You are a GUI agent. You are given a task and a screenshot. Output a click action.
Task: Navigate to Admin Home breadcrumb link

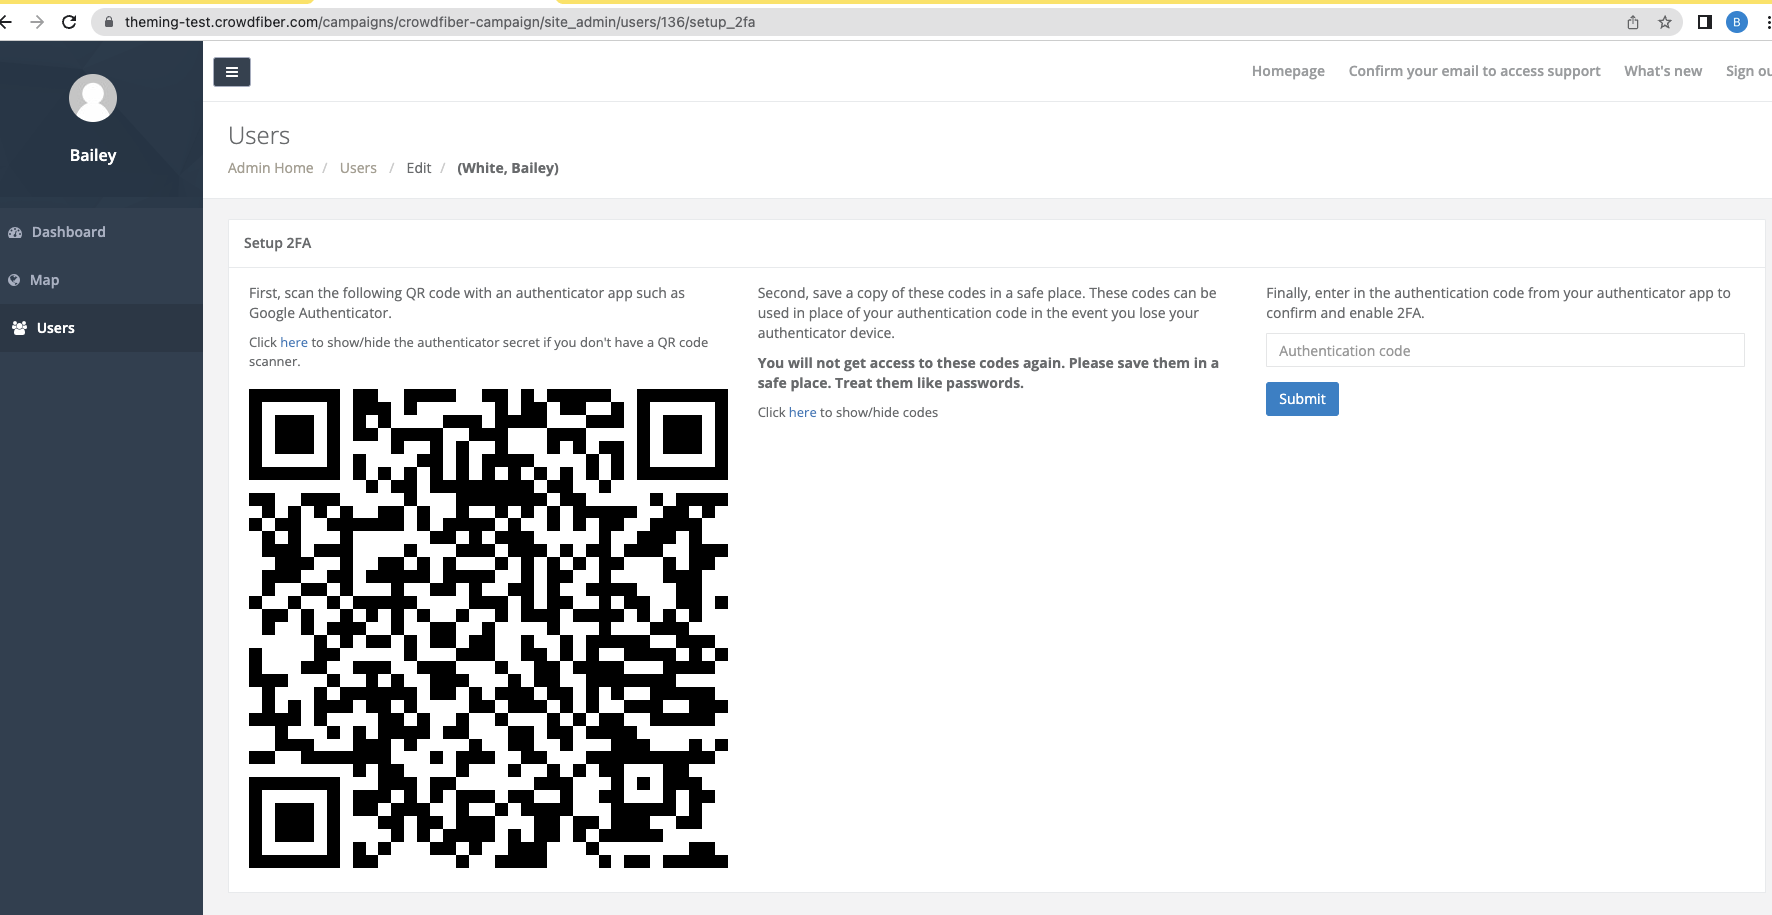point(269,167)
